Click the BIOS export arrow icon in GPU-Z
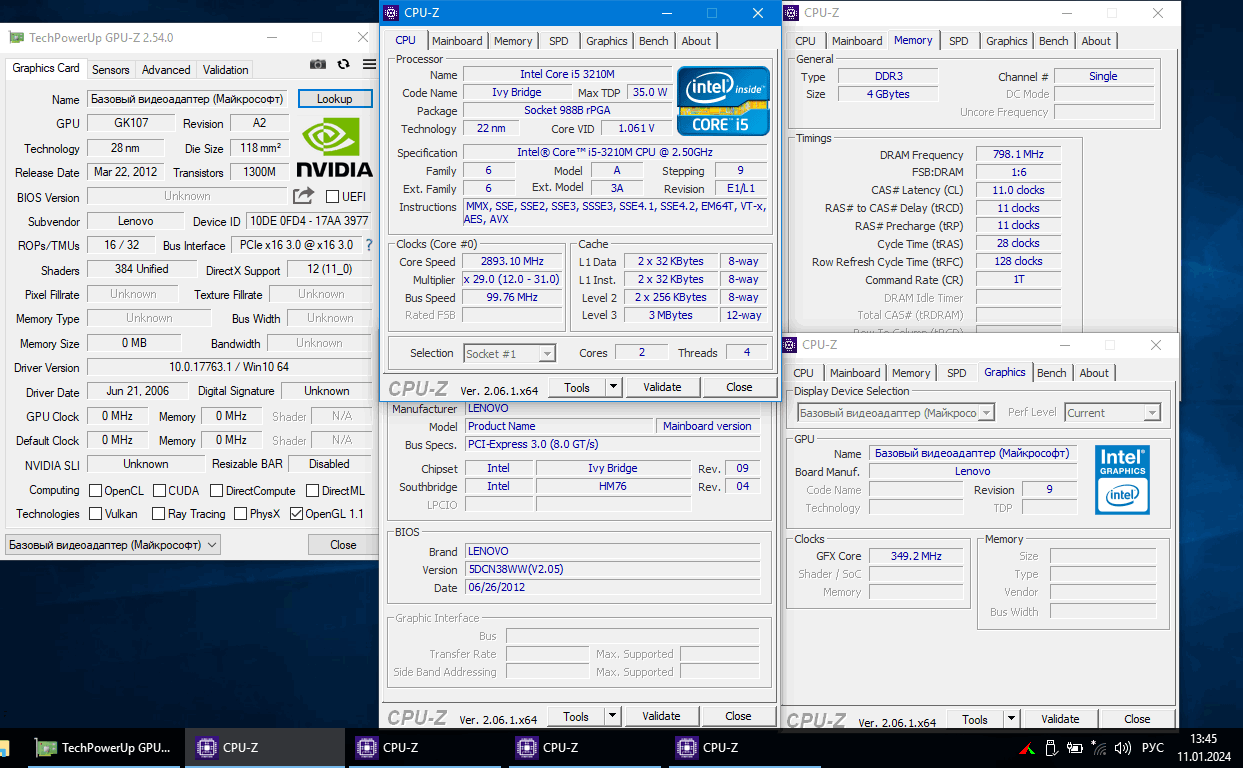This screenshot has height=768, width=1243. pyautogui.click(x=303, y=196)
